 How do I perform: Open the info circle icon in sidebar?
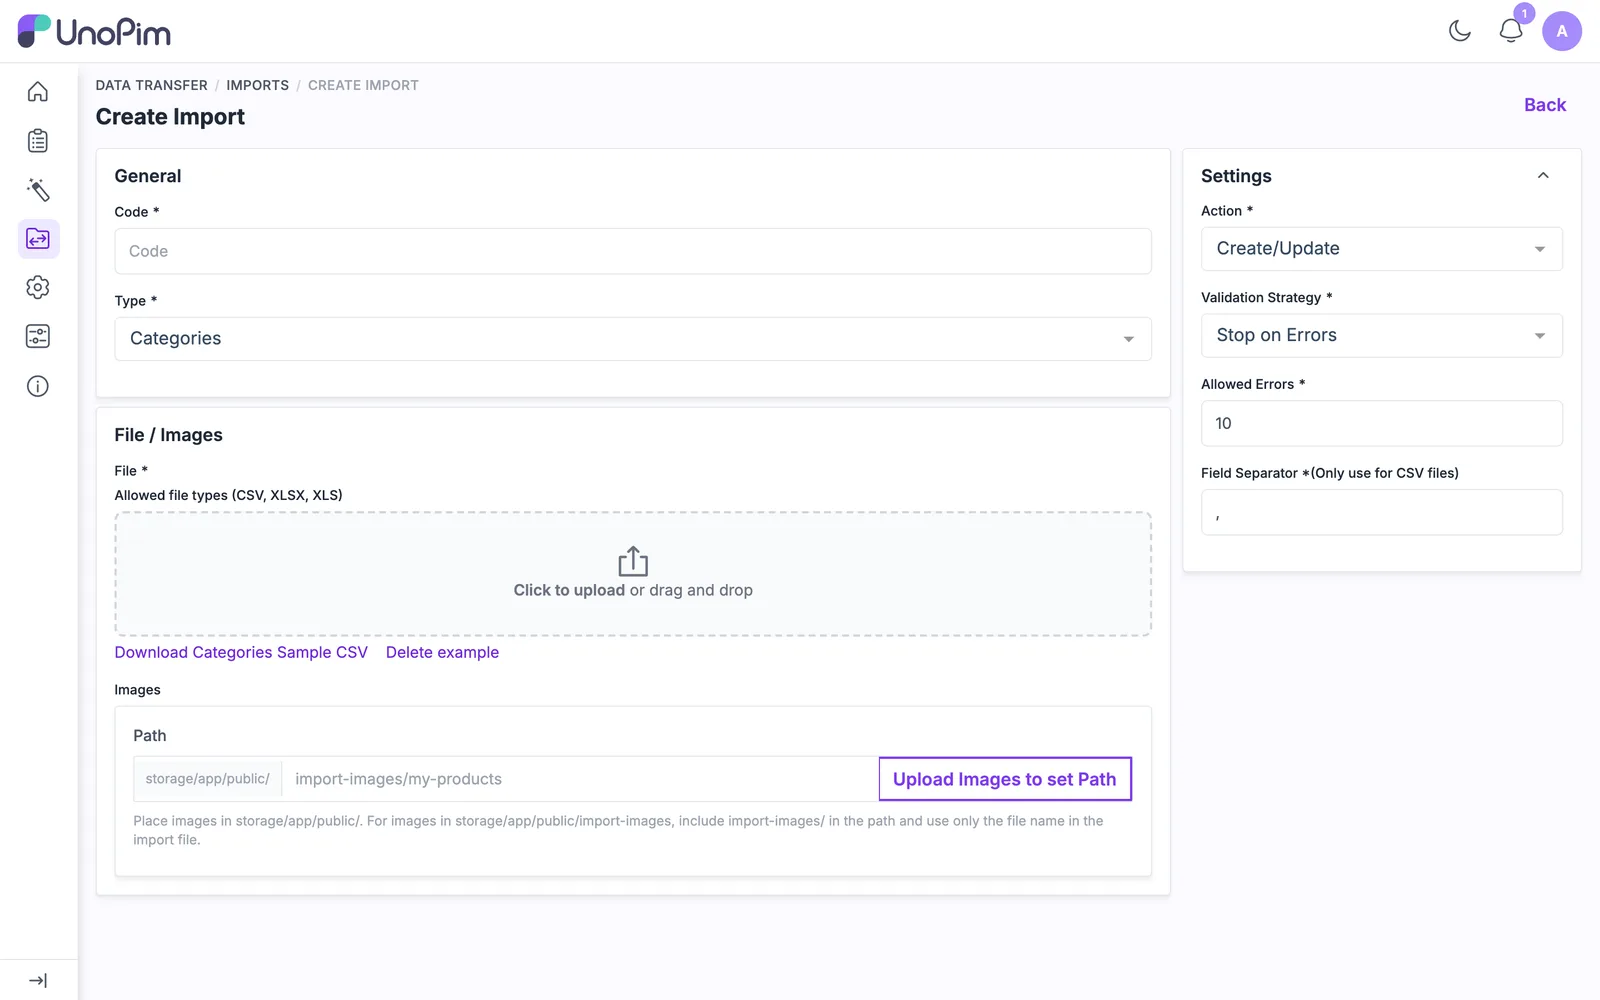pos(38,386)
